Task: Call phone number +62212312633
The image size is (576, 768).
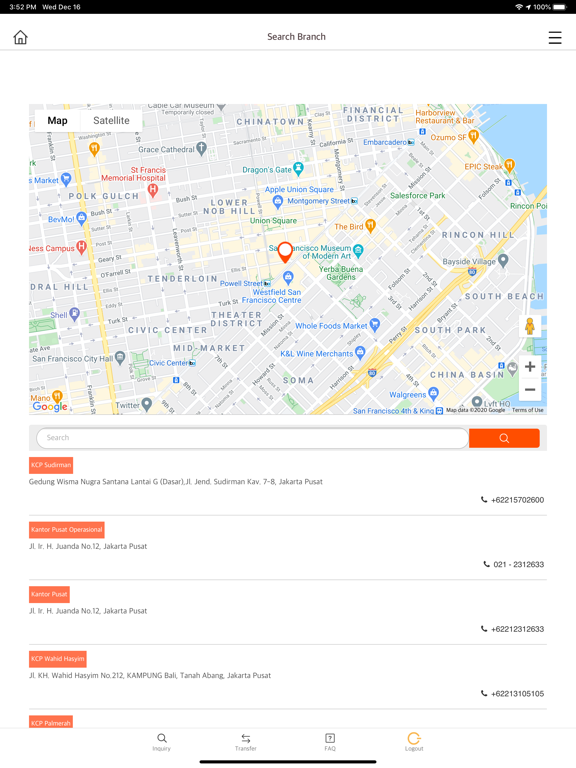Action: 512,629
